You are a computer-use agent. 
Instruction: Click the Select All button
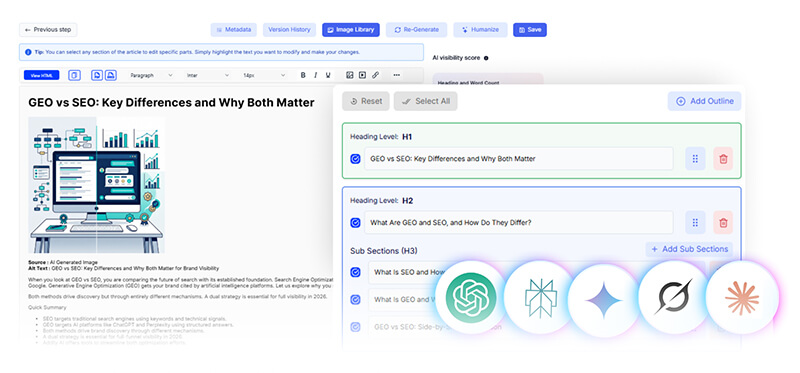(x=426, y=101)
